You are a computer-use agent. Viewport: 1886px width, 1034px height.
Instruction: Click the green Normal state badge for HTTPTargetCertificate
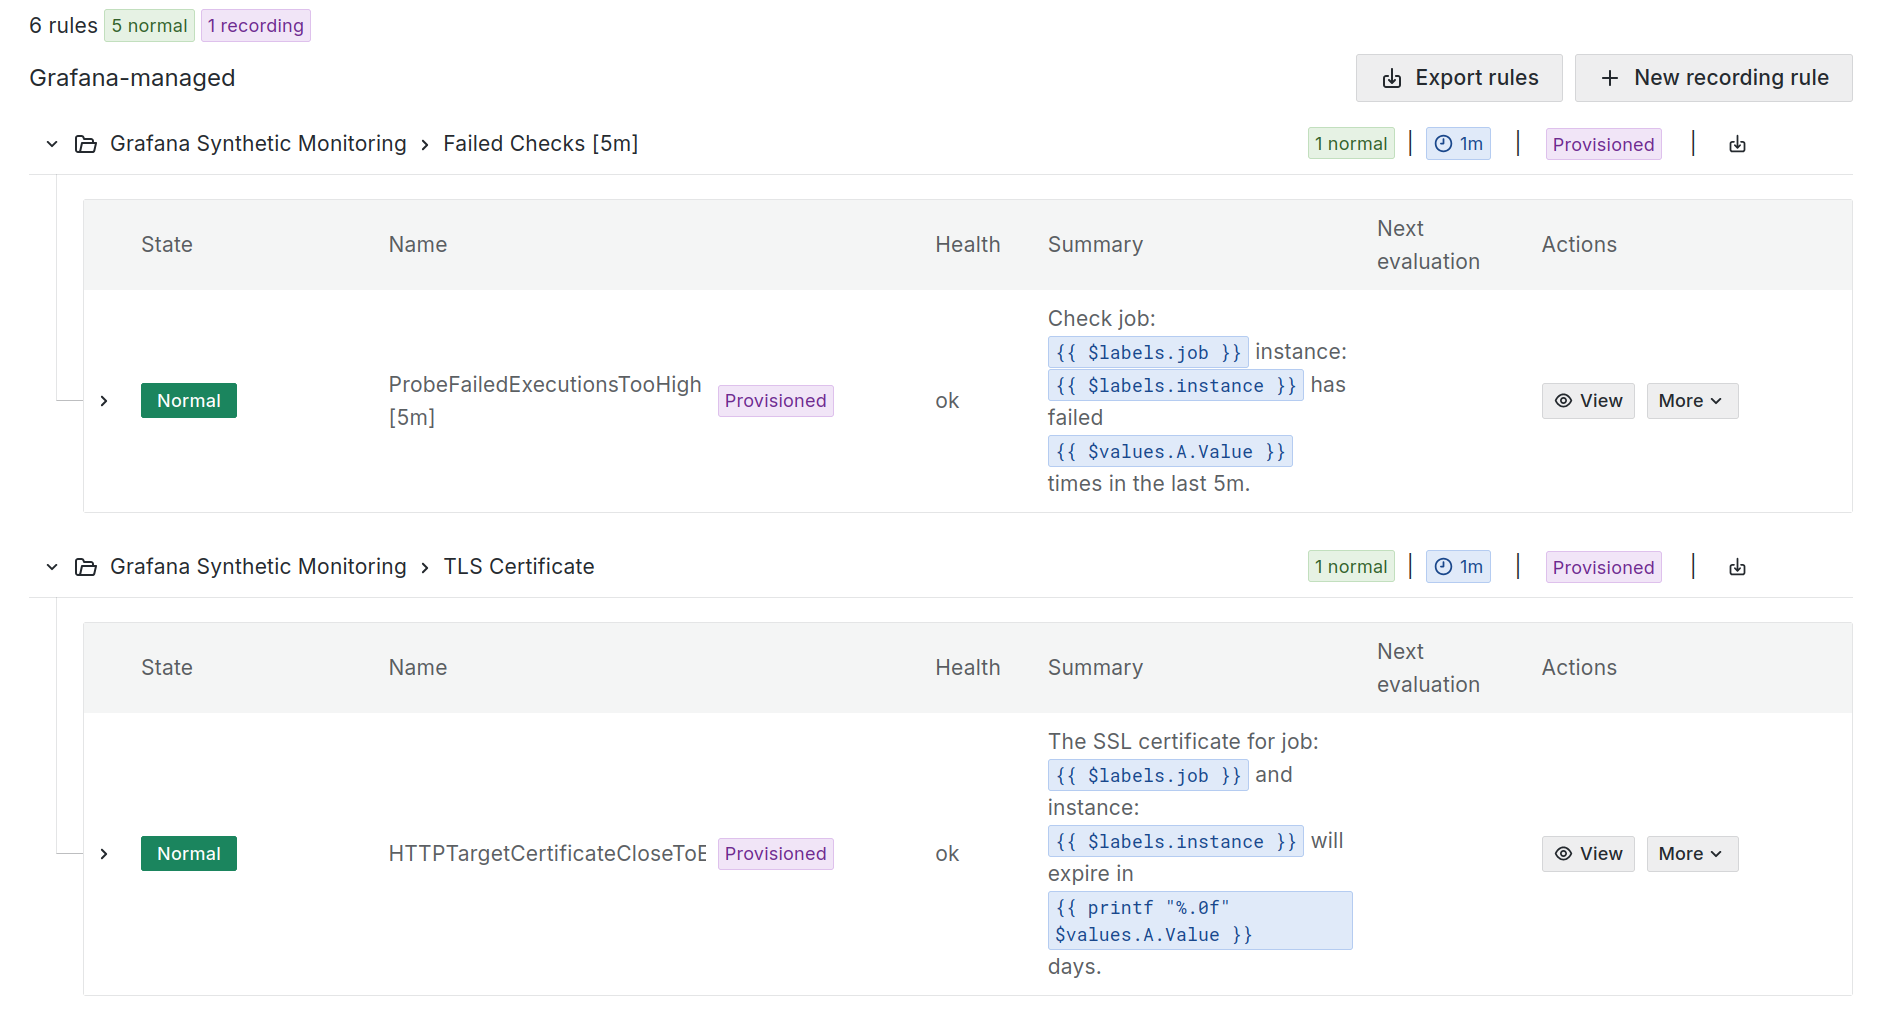[x=189, y=854]
